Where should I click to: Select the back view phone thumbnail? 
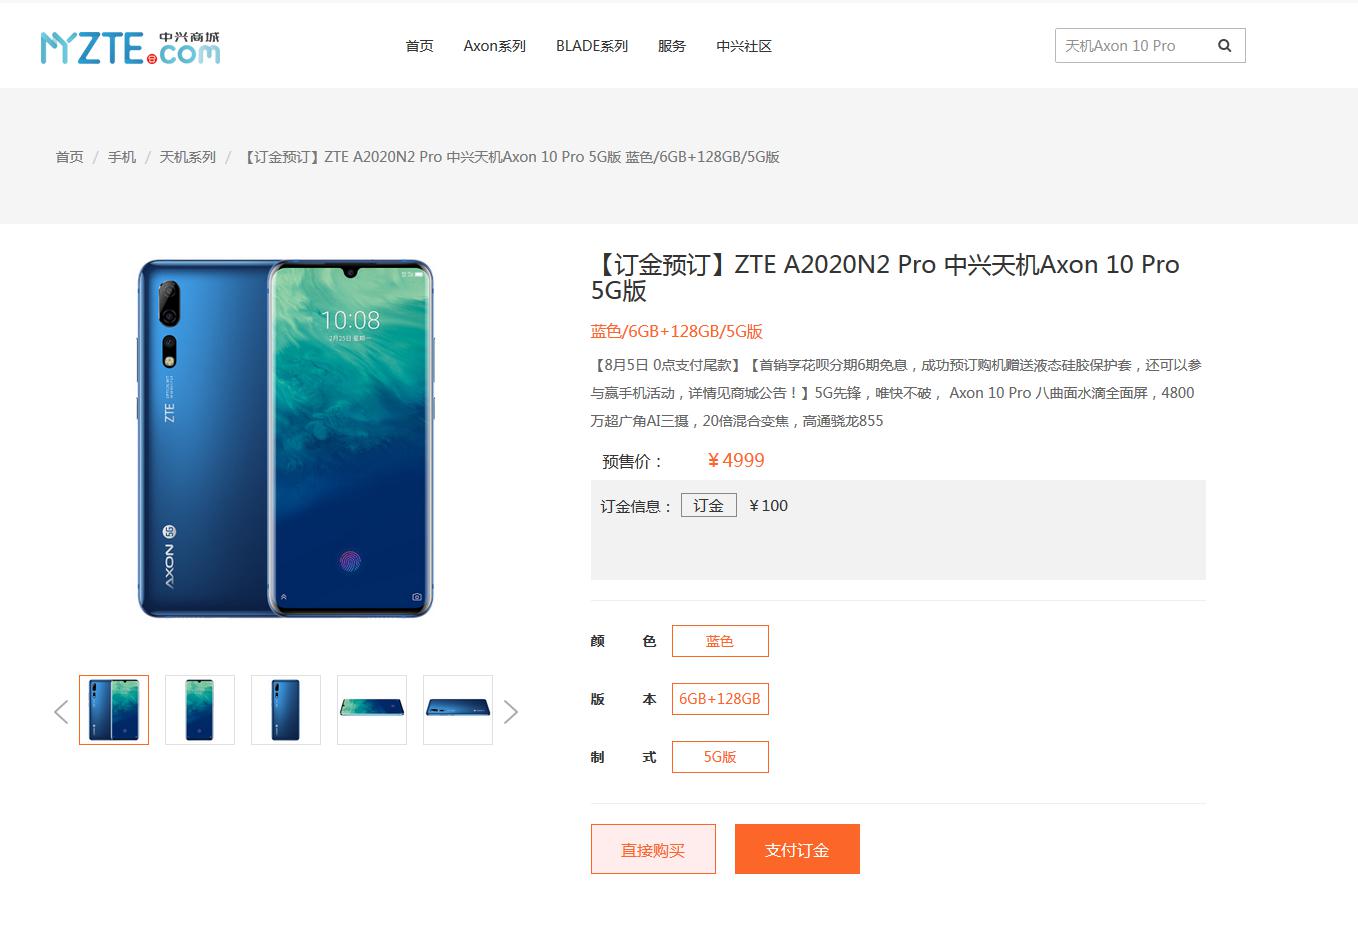pyautogui.click(x=286, y=710)
